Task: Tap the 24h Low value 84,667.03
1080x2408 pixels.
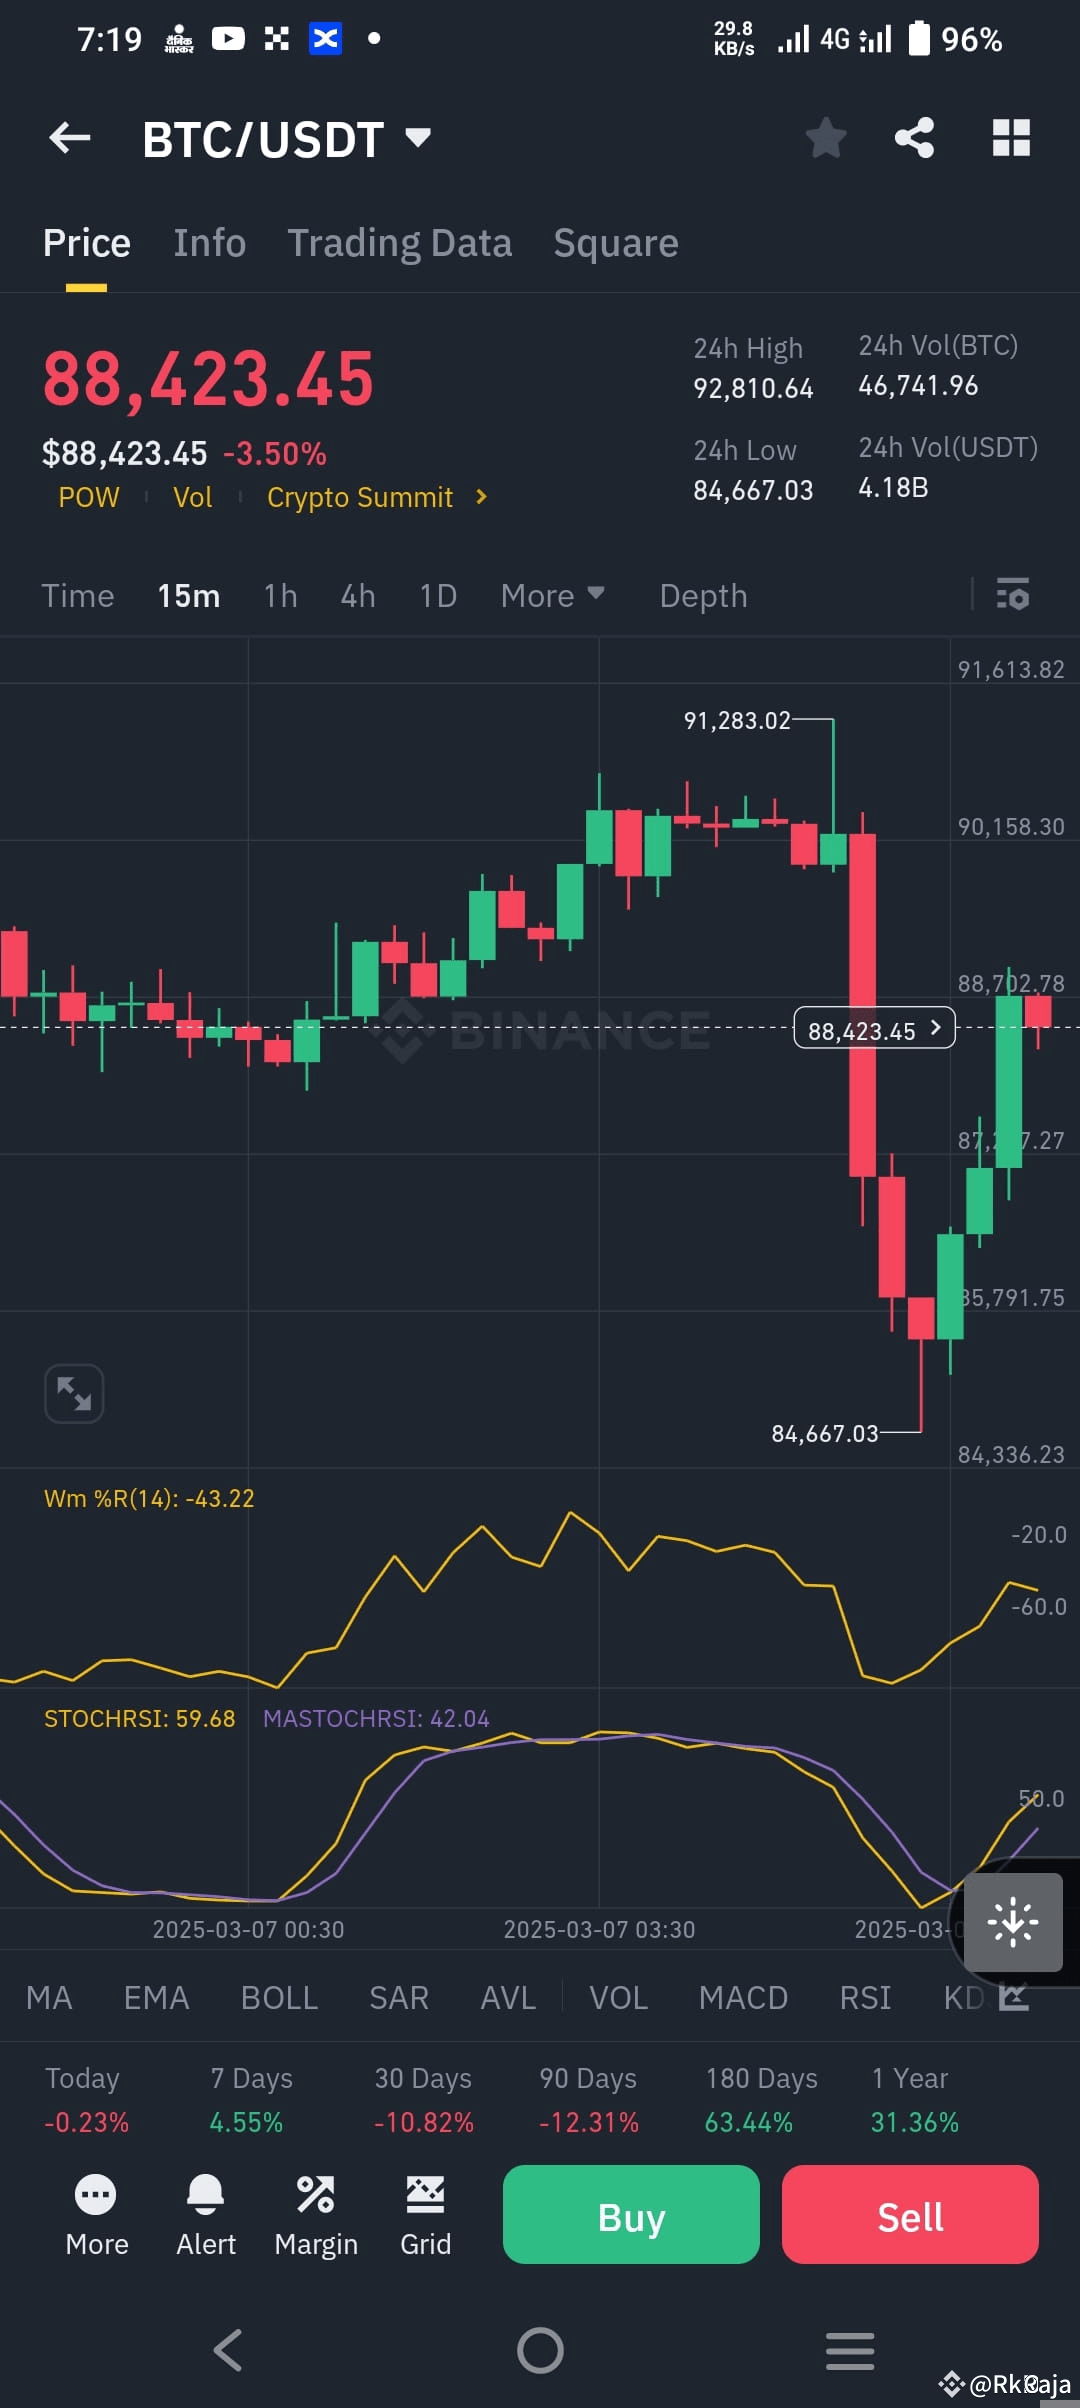Action: [753, 490]
